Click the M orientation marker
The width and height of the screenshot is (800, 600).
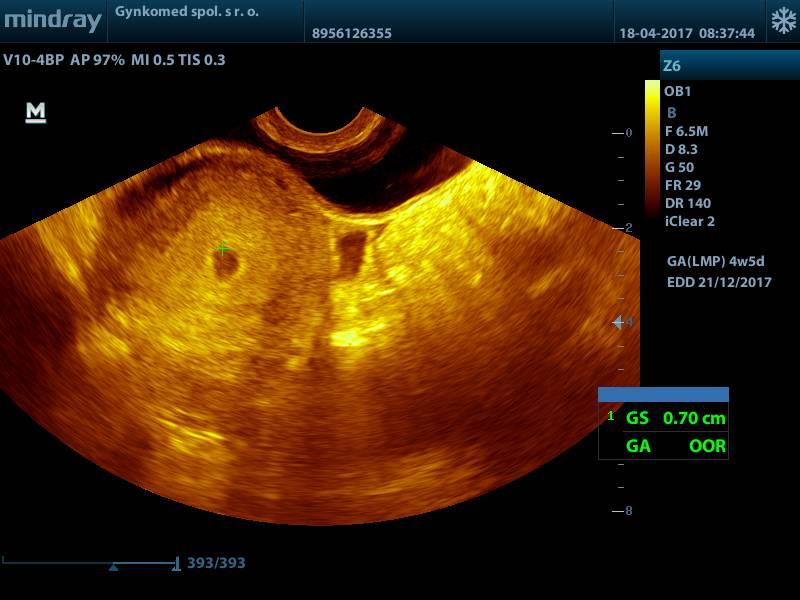(x=36, y=113)
